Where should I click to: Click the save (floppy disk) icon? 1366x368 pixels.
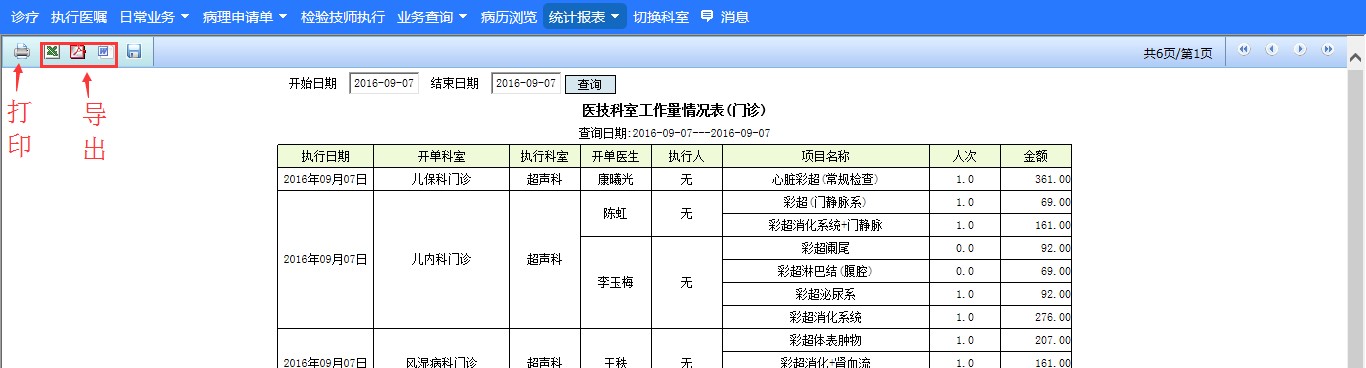pyautogui.click(x=134, y=51)
